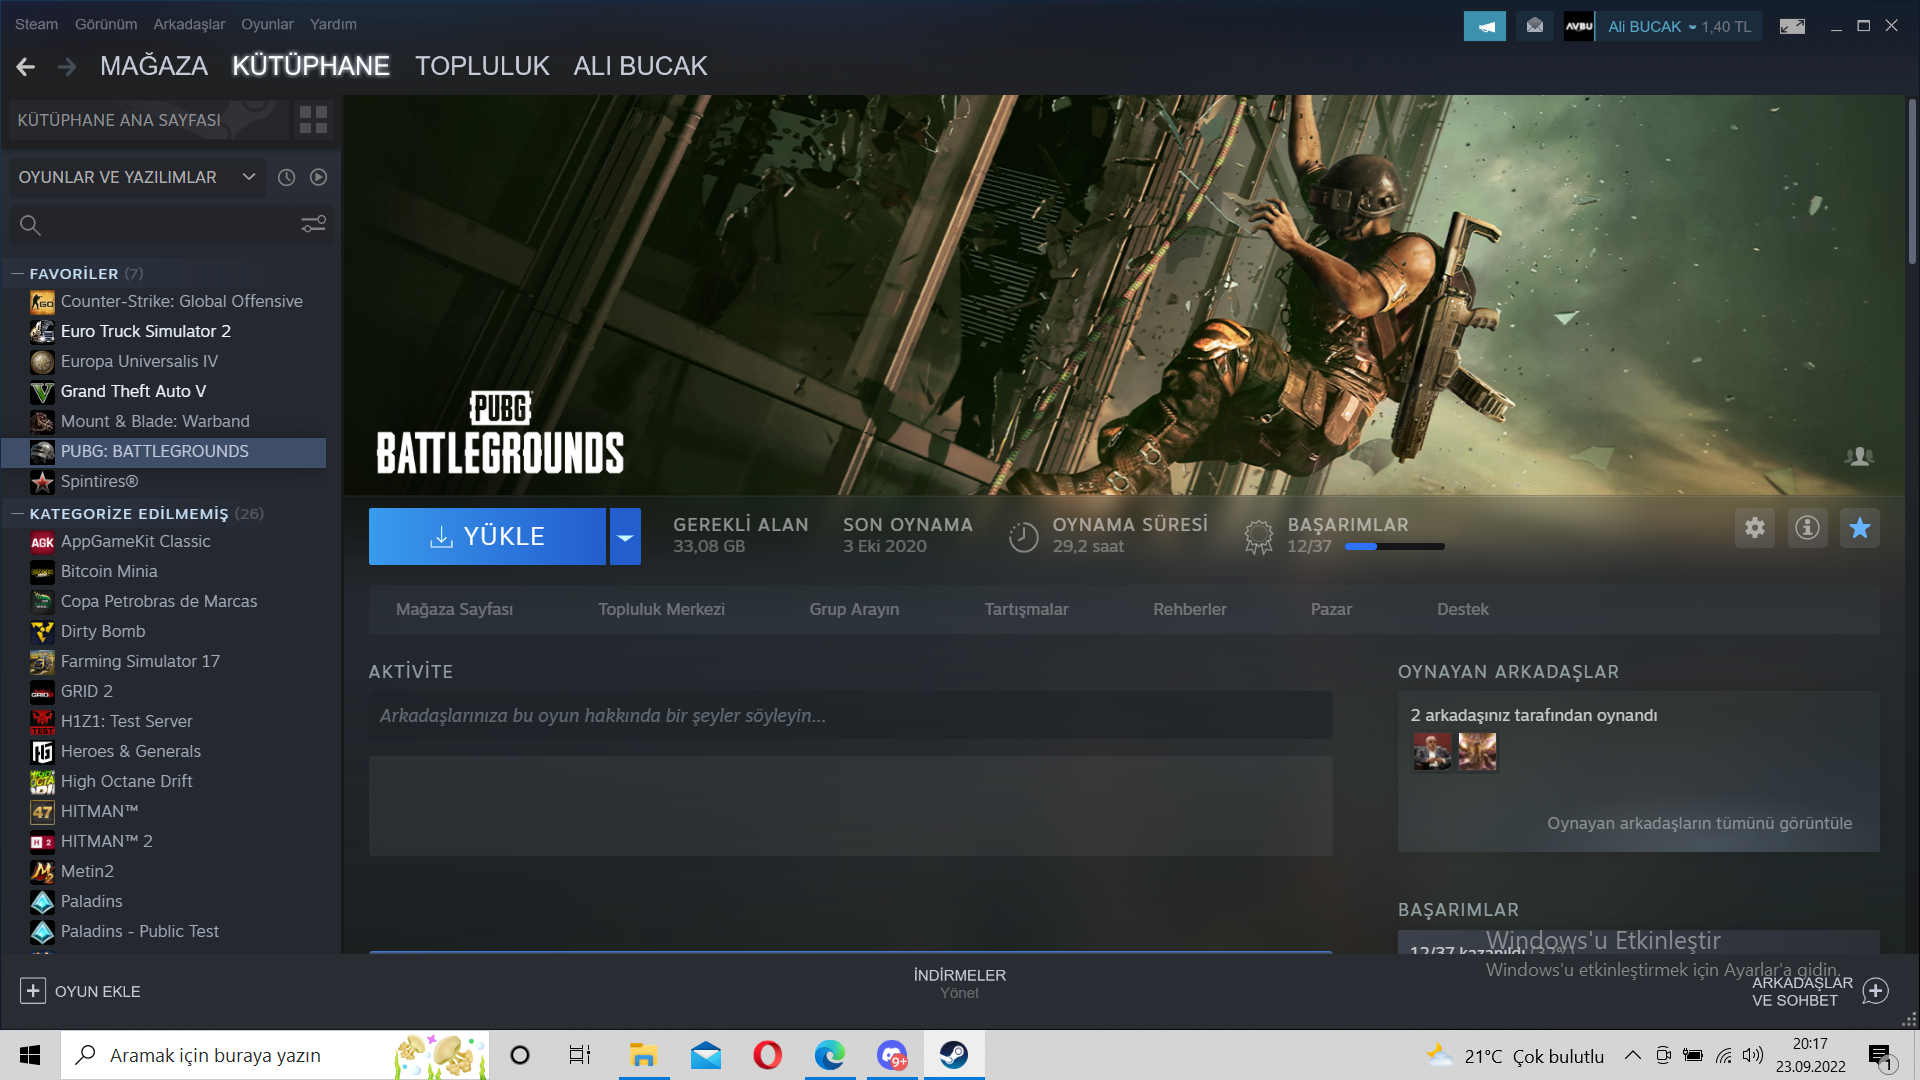Select the Counter-Strike: Global Offensive icon
The height and width of the screenshot is (1080, 1920).
pos(42,302)
